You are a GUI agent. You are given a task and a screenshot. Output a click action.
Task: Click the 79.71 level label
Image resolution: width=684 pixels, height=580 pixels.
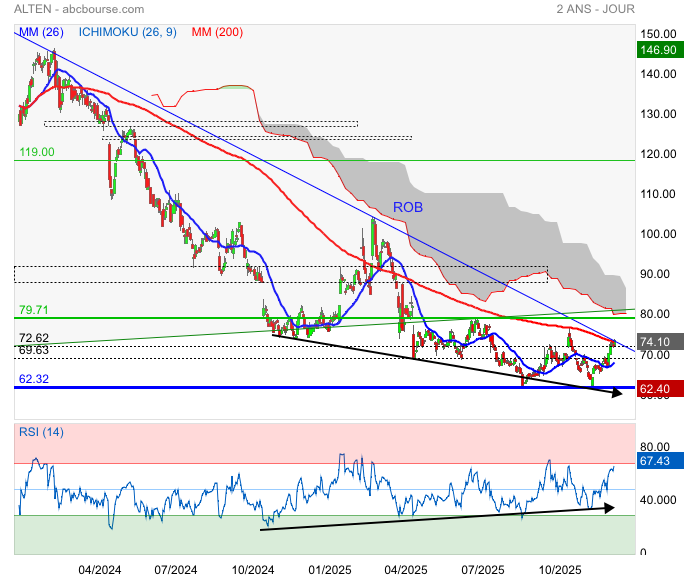[x=34, y=310]
